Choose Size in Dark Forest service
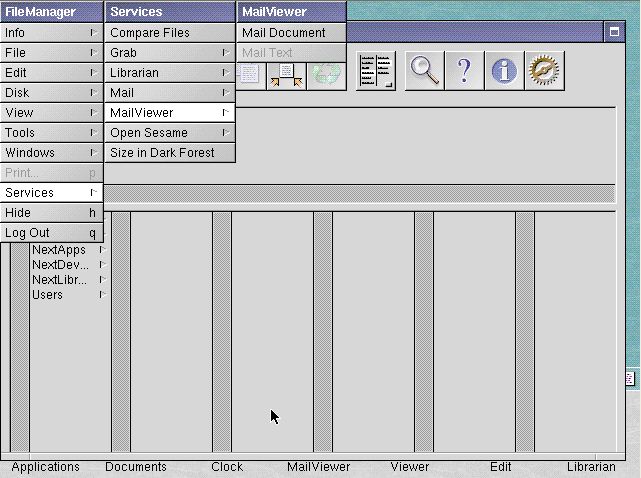641x478 pixels. 170,153
